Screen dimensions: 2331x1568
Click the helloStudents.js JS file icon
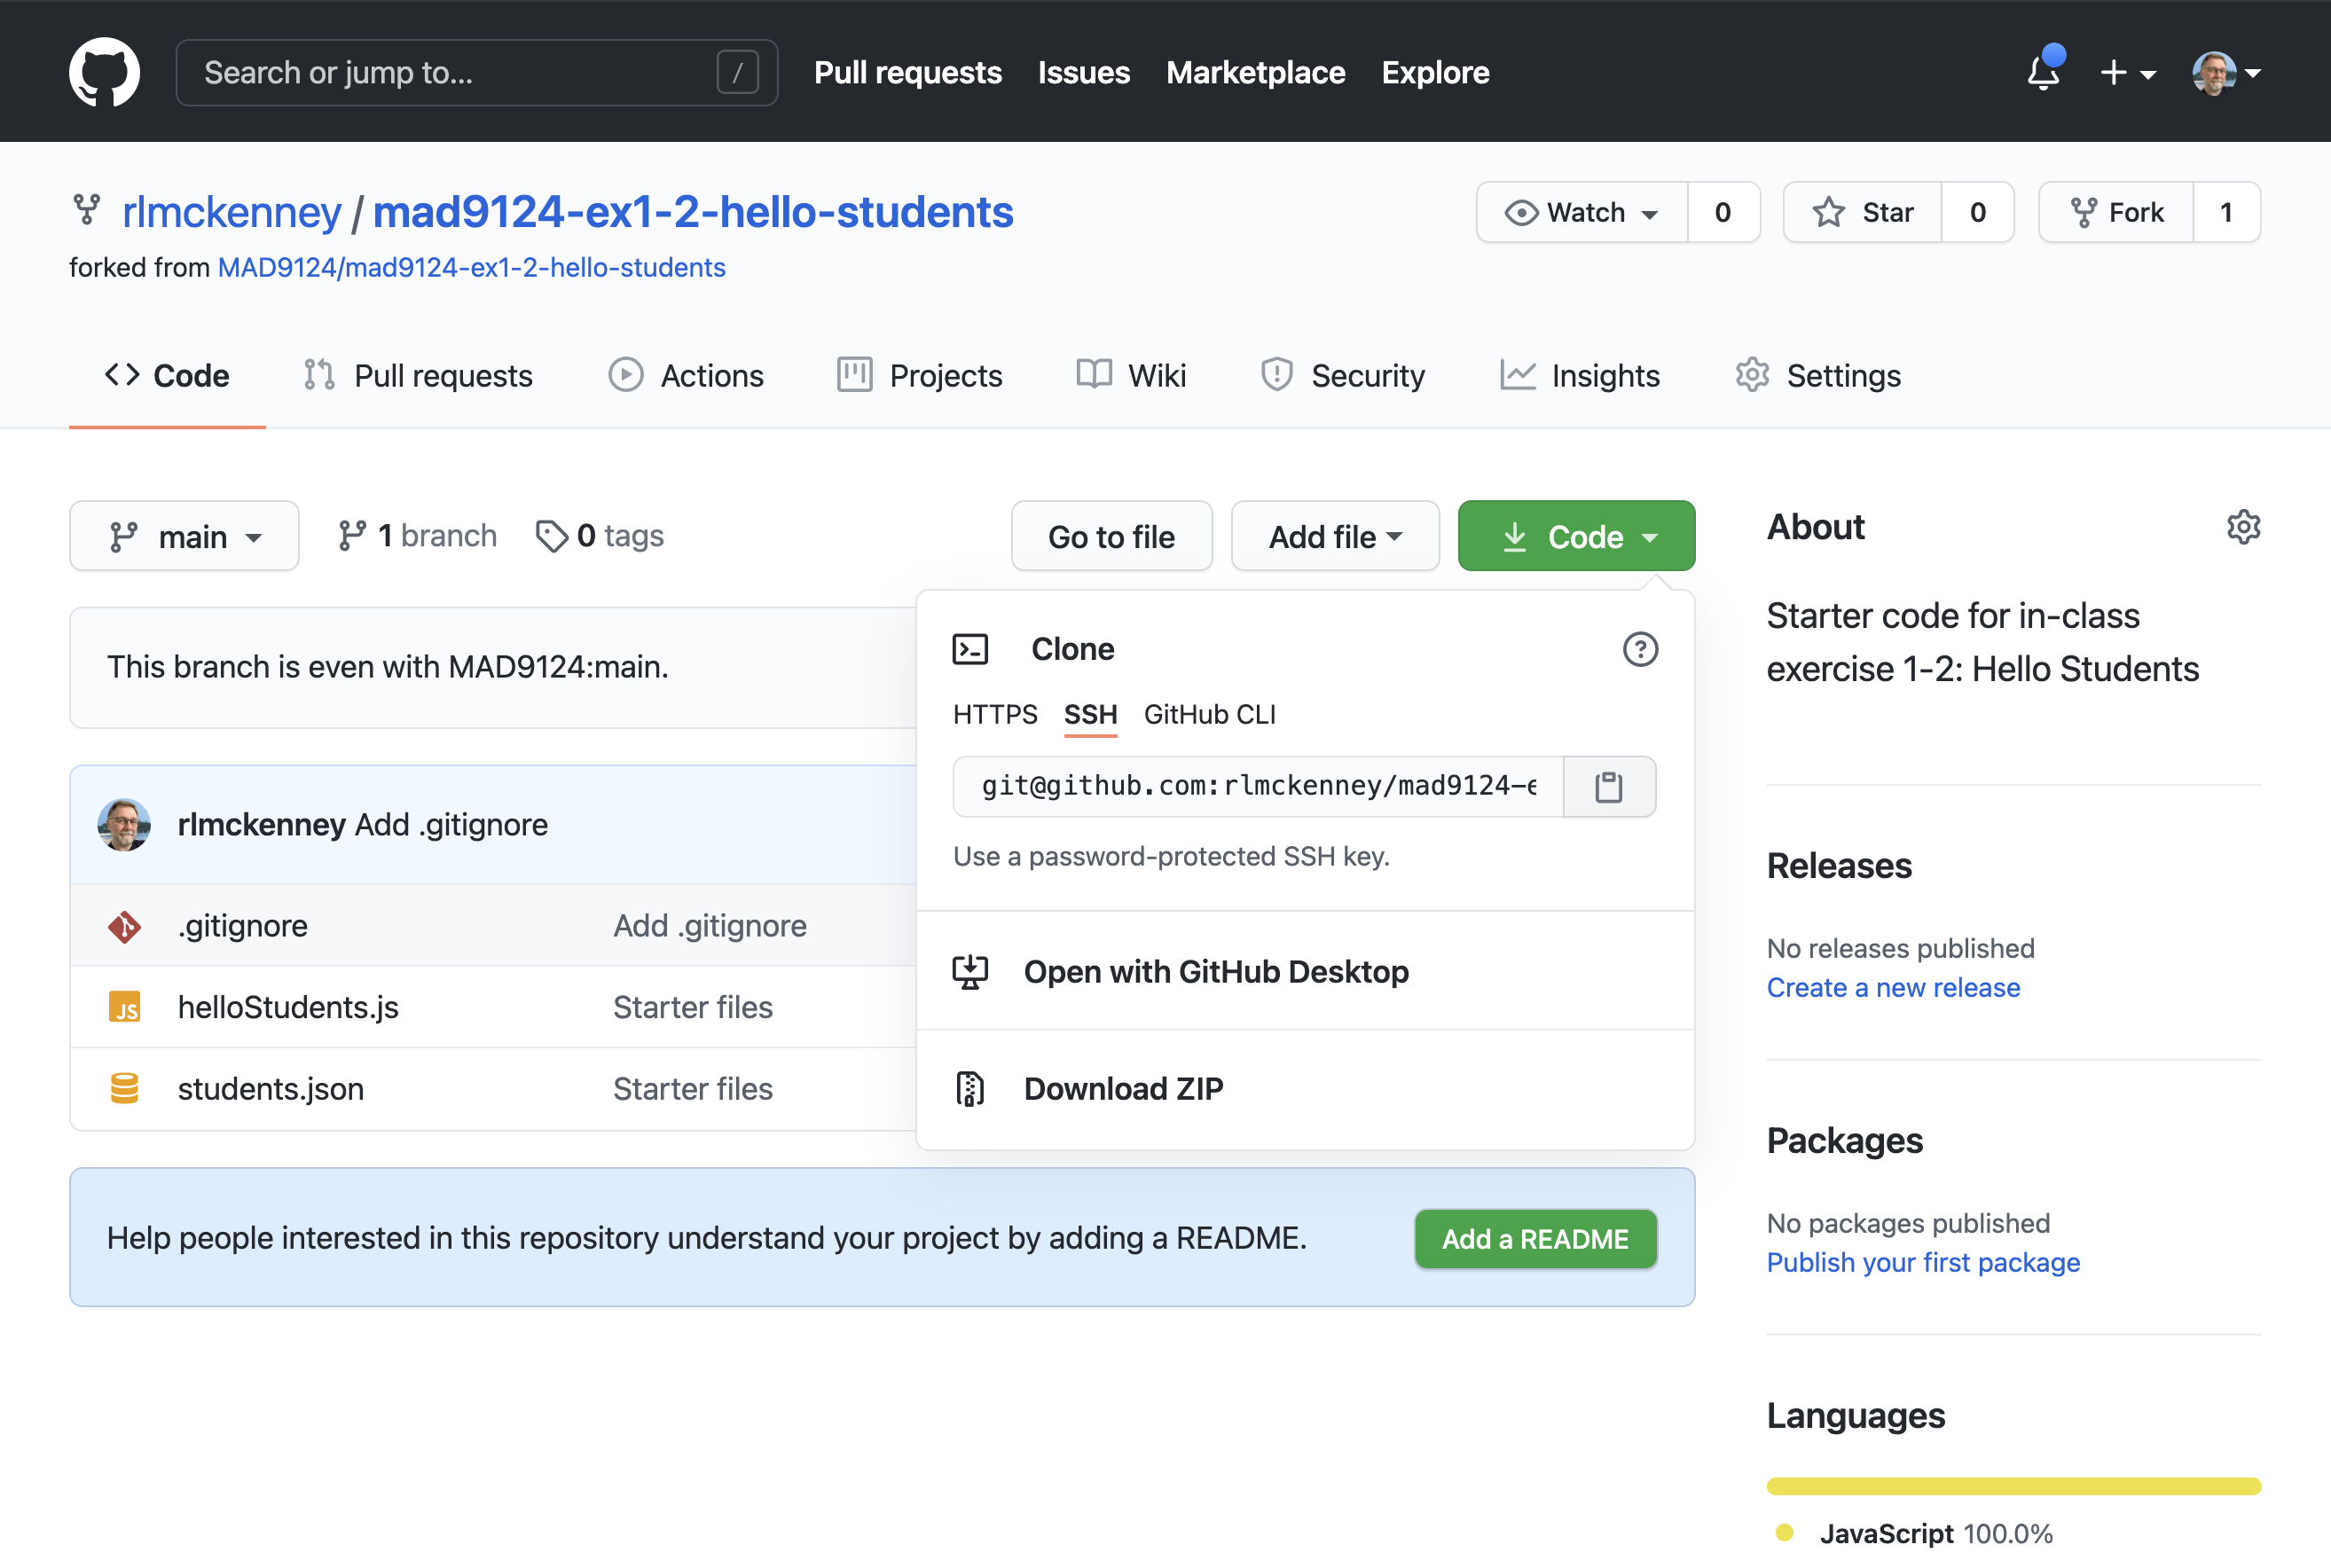click(124, 1007)
